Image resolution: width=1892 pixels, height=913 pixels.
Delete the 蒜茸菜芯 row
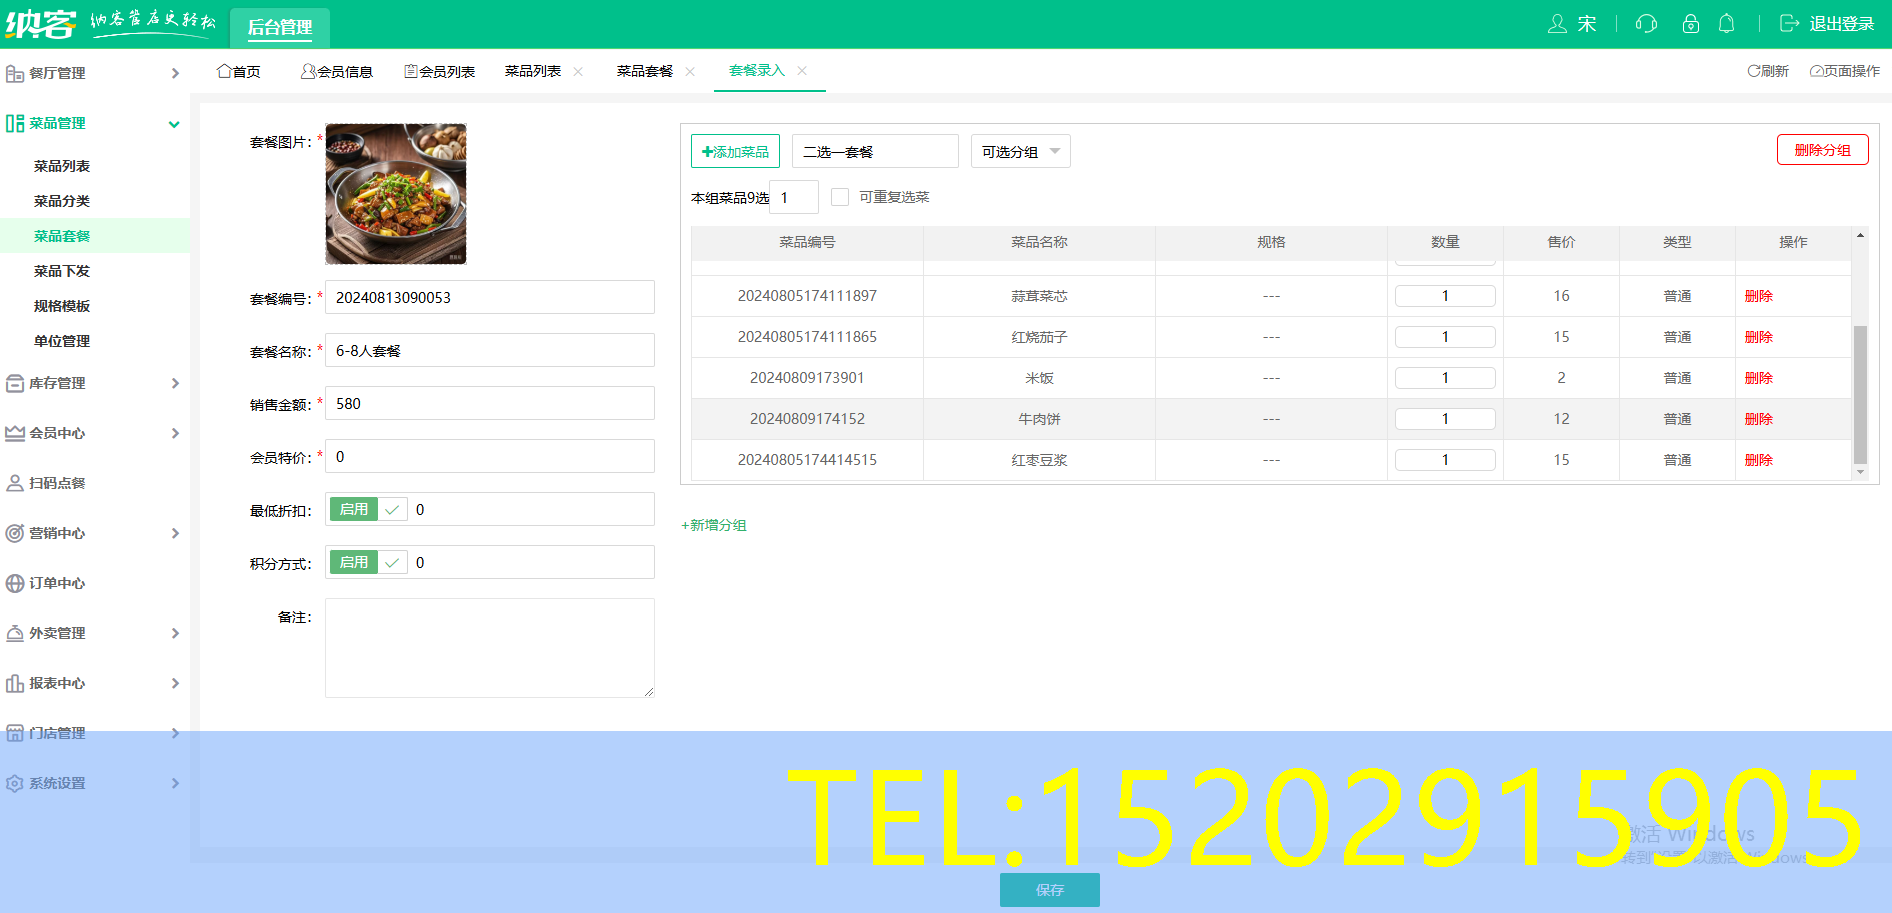[x=1759, y=296]
